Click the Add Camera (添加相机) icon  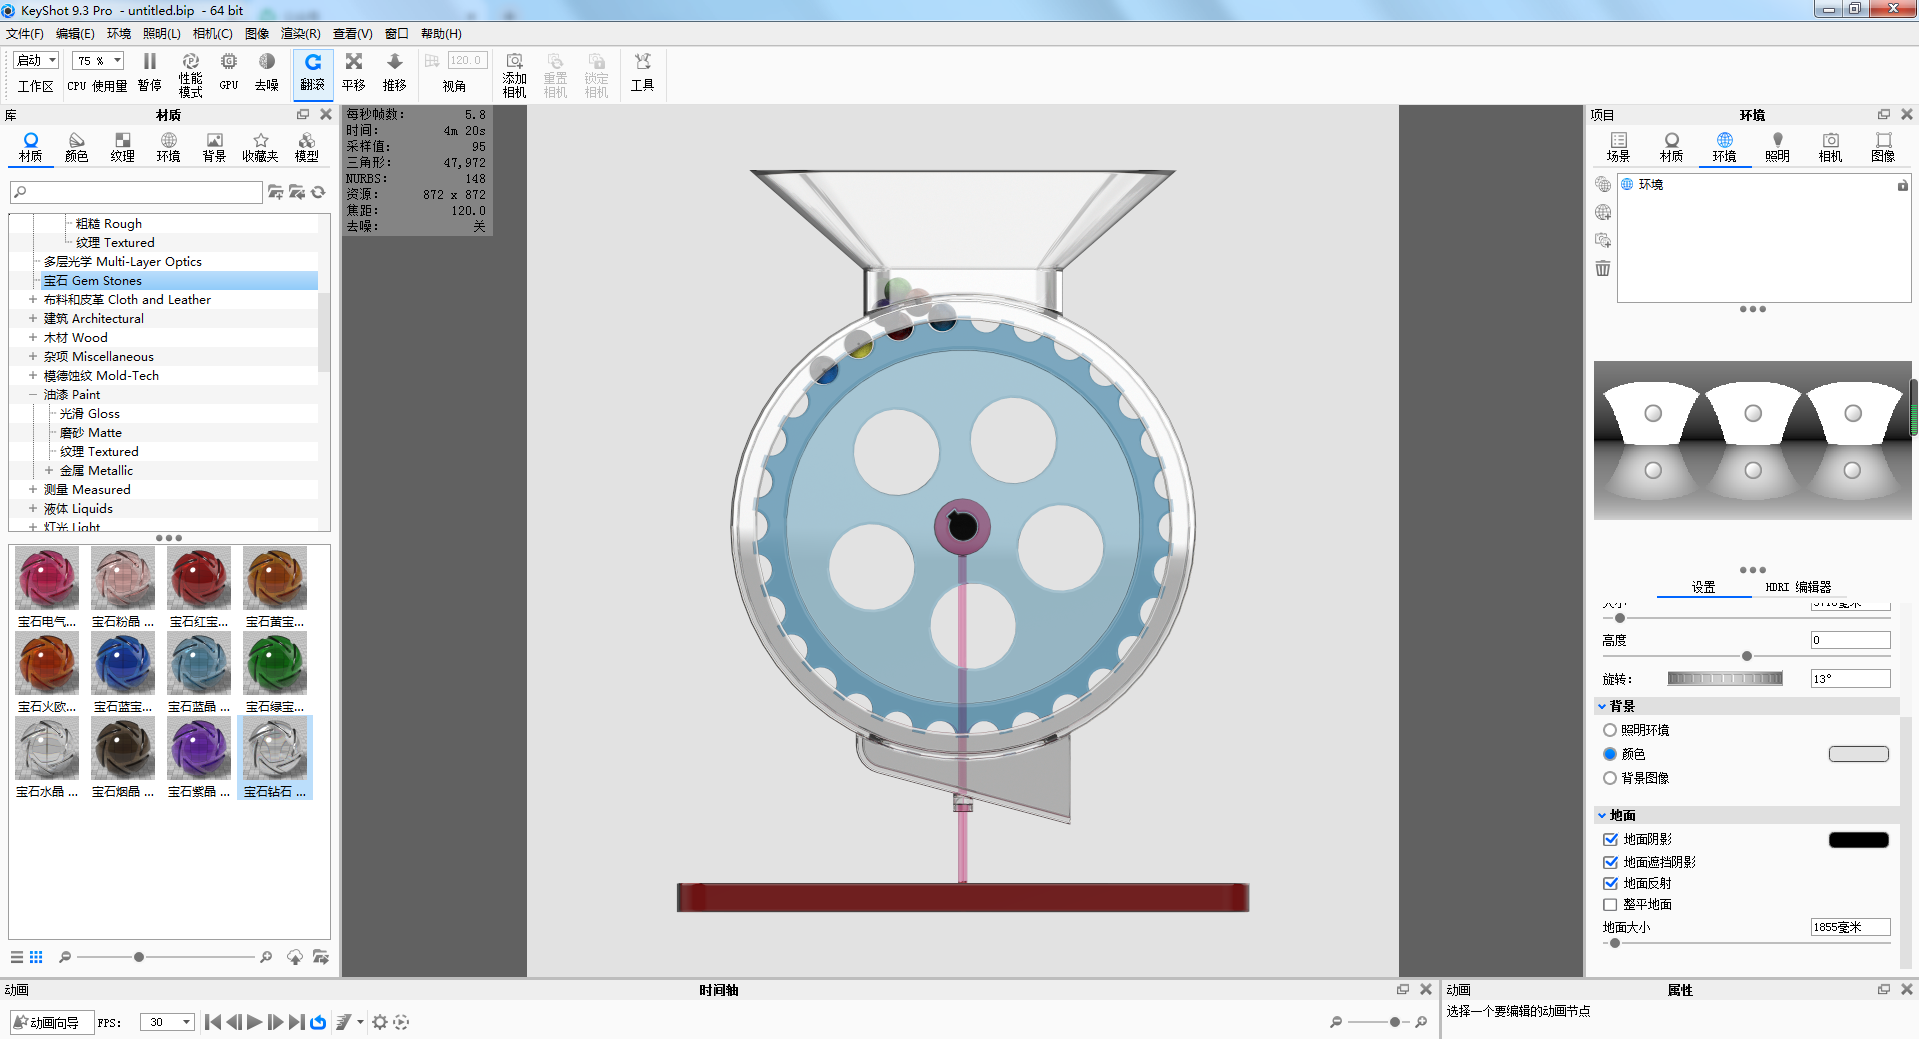pyautogui.click(x=515, y=75)
